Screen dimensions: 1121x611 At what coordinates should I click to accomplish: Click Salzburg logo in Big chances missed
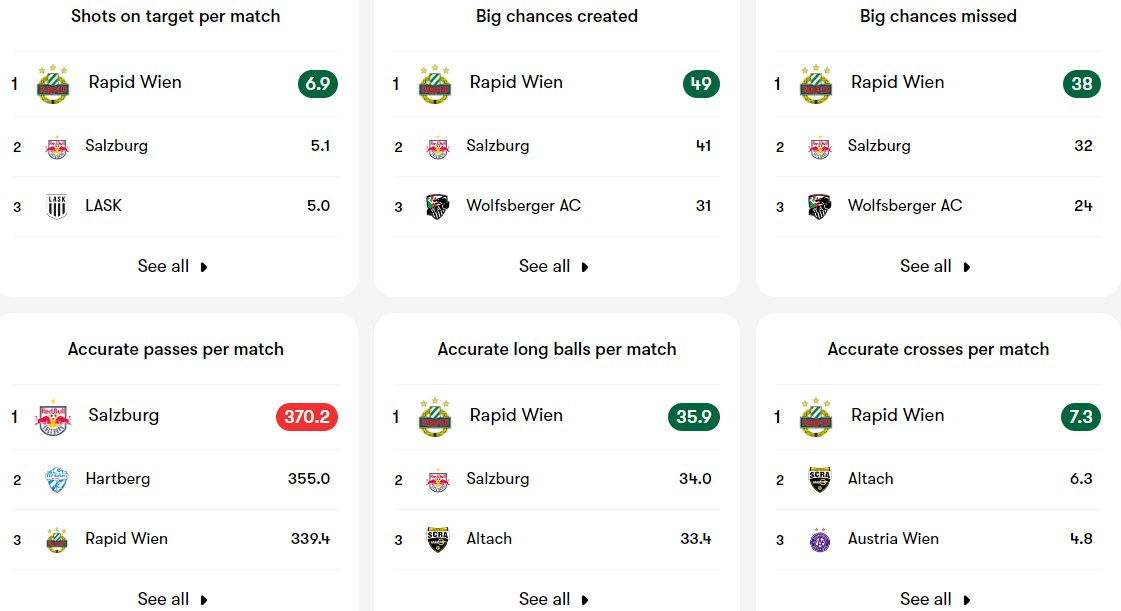819,147
